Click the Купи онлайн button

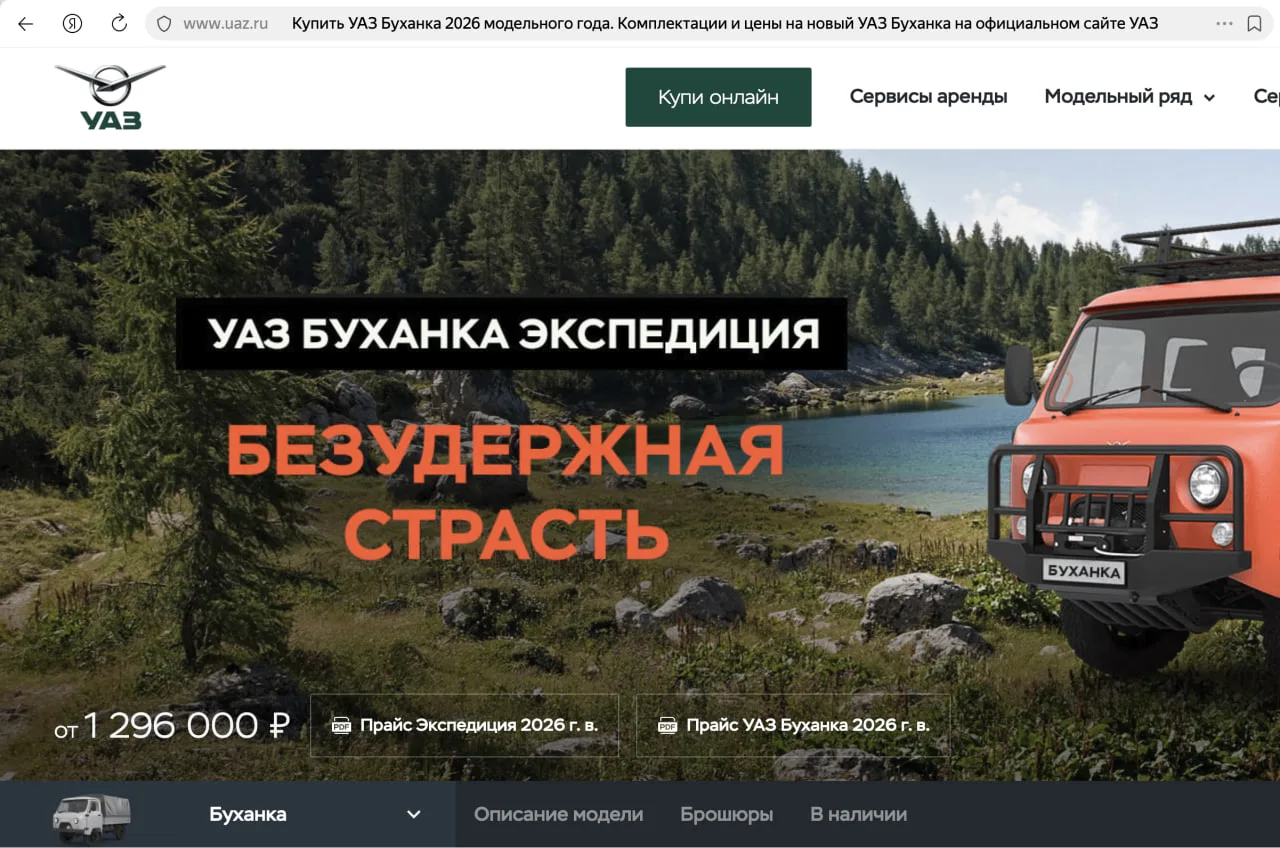click(x=718, y=97)
